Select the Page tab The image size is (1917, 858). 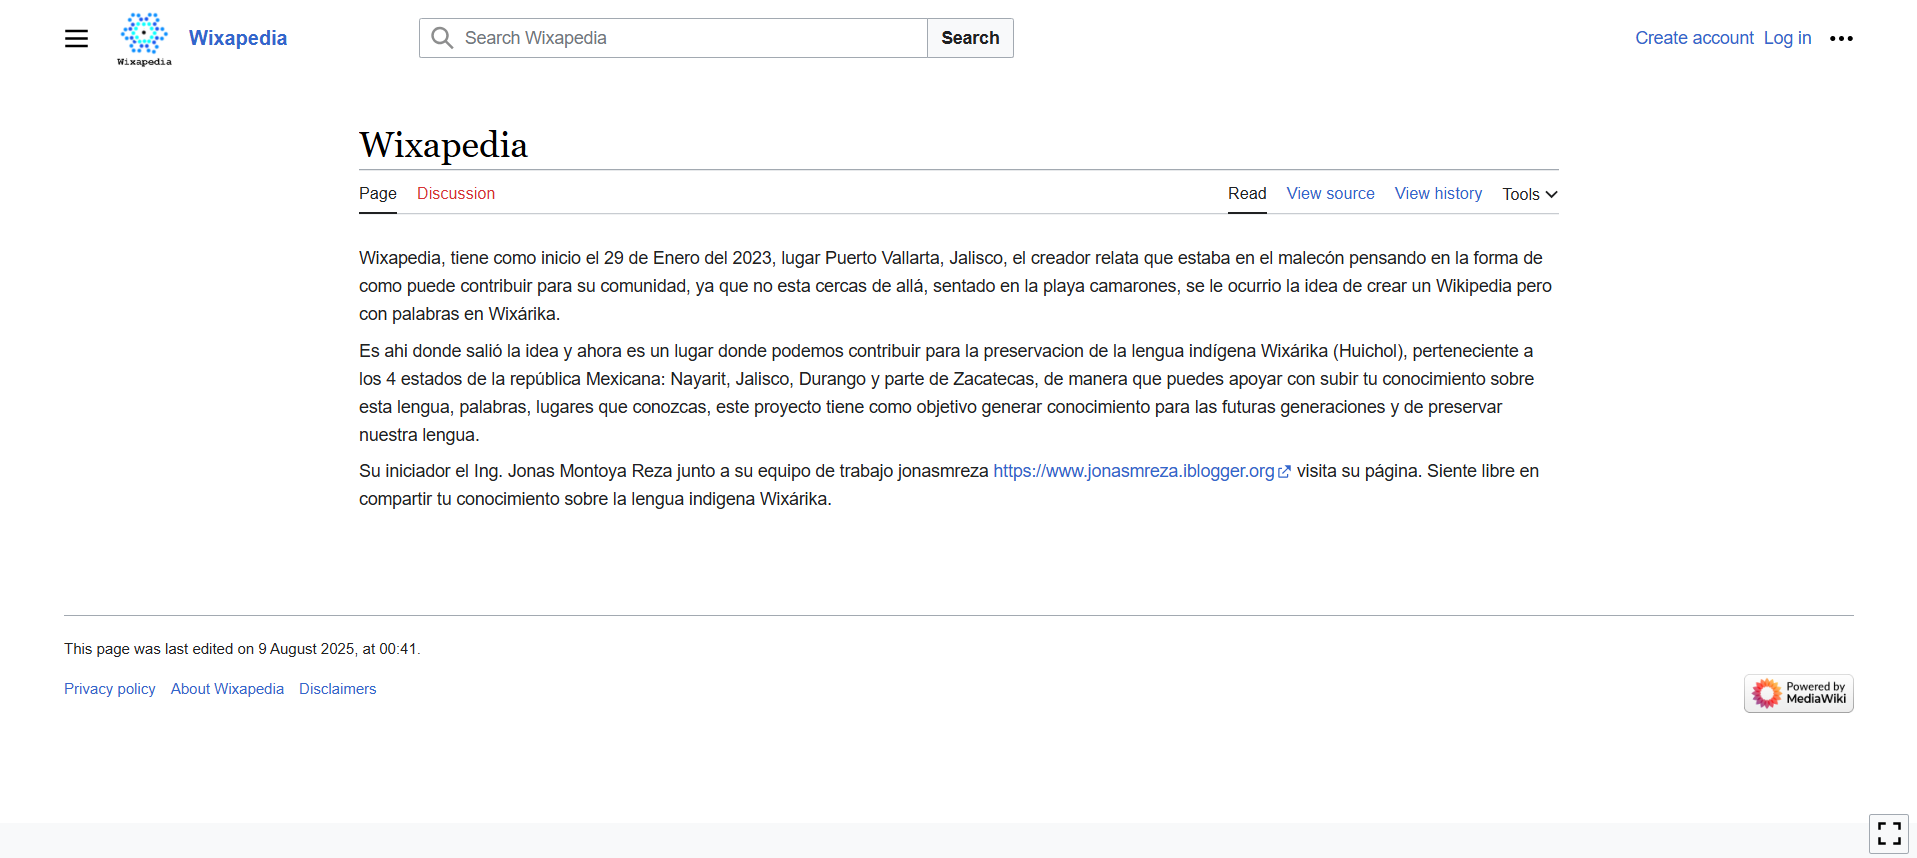pos(378,193)
